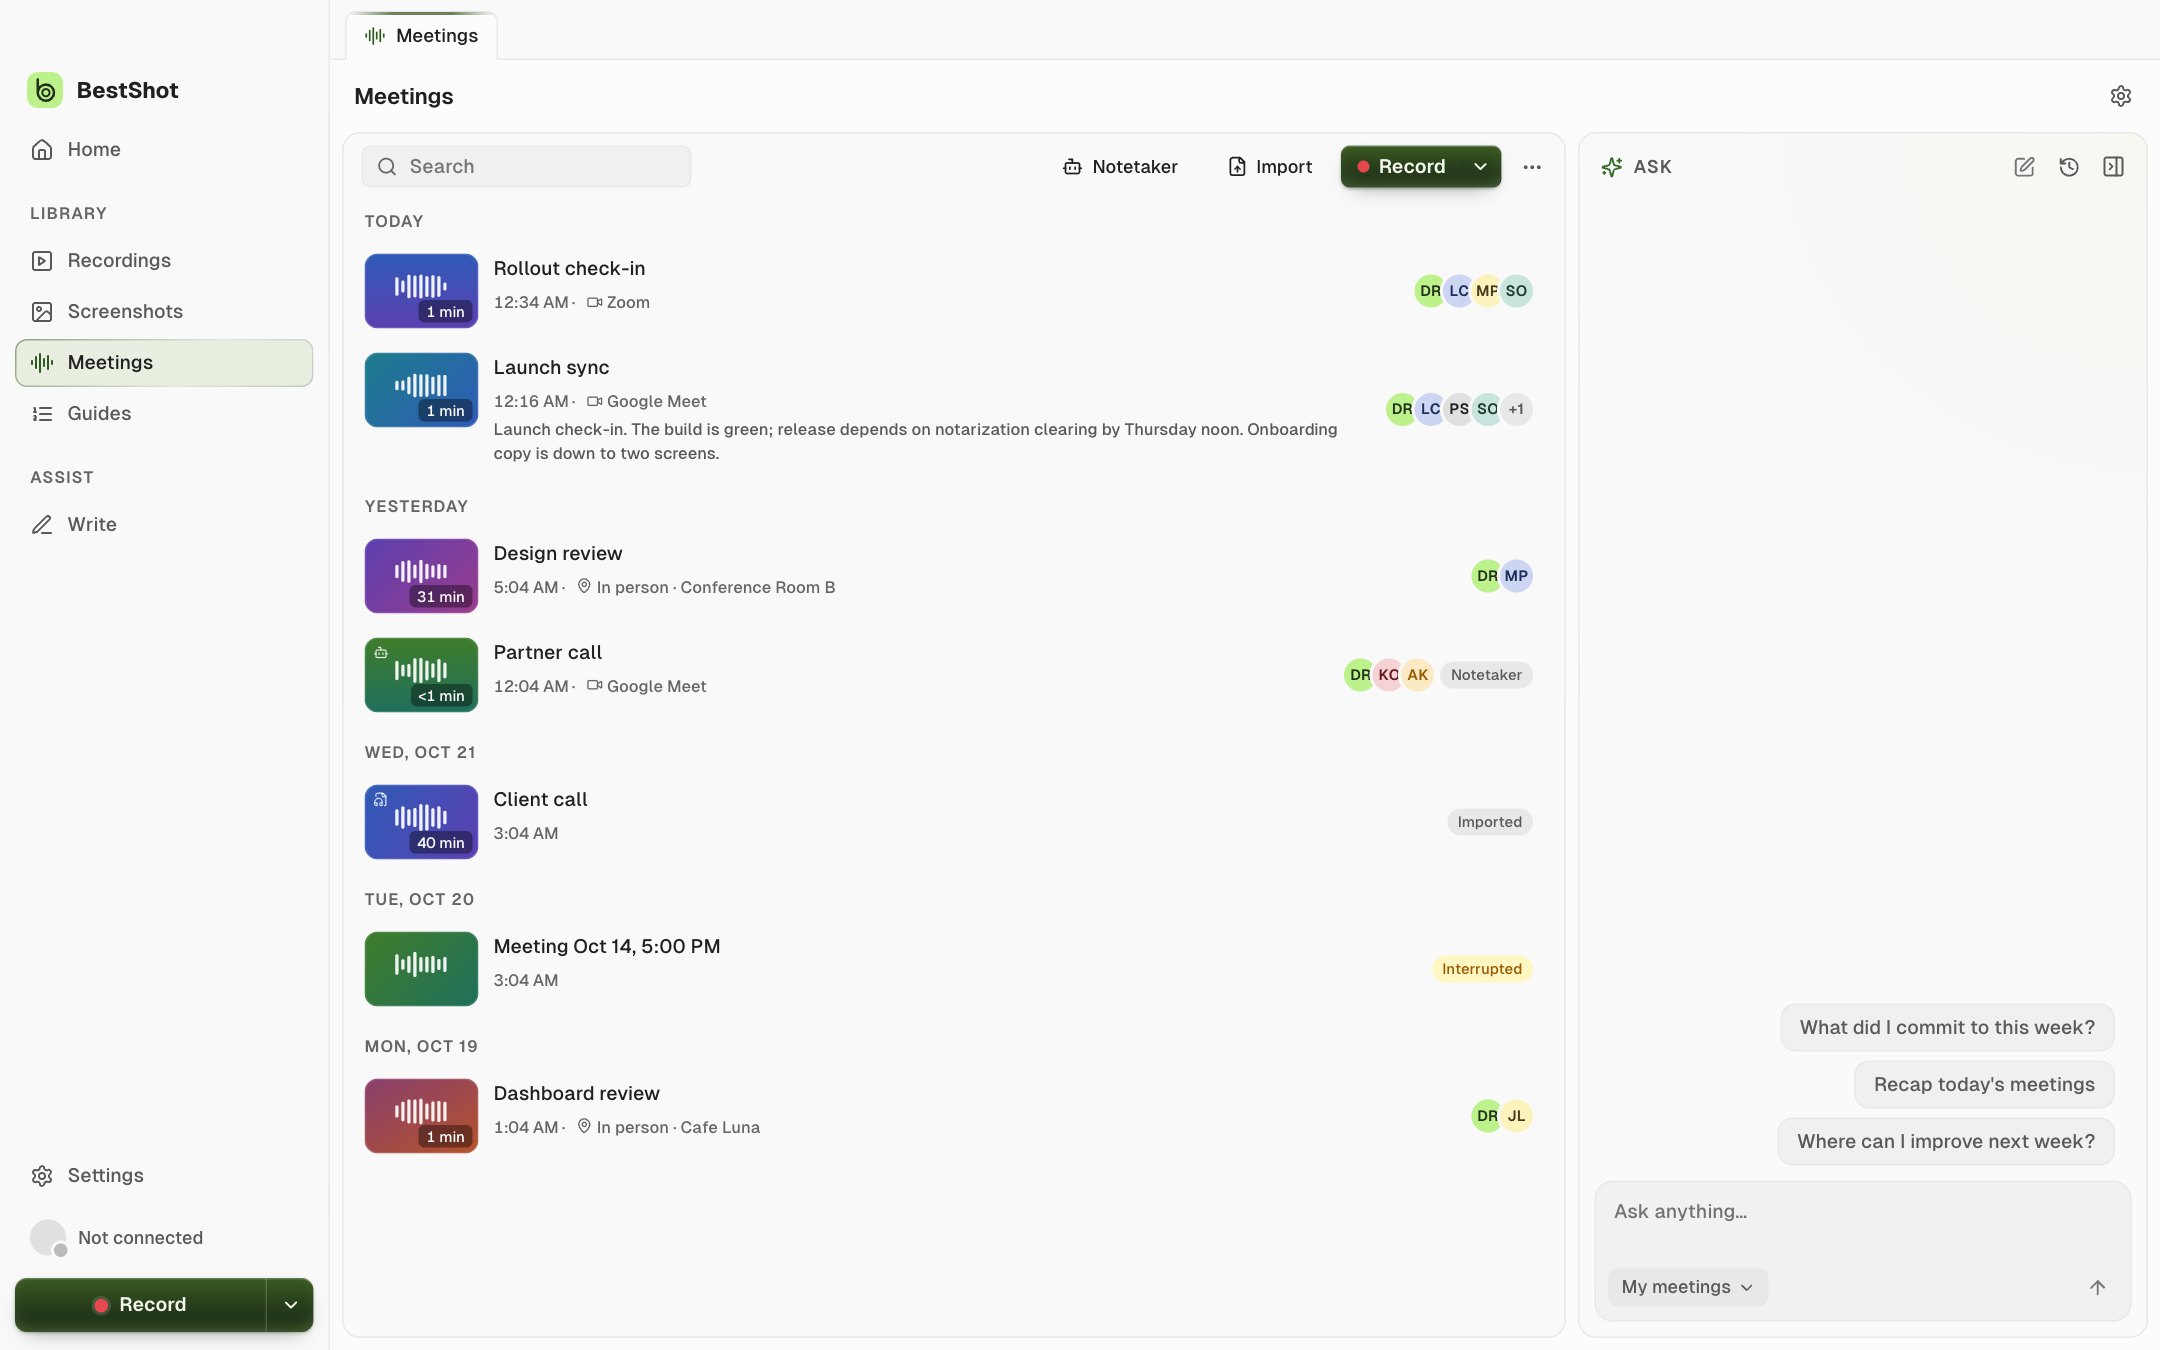Click the Notetaker tag on Partner call
Screen dimensions: 2160x1350
coord(1486,675)
